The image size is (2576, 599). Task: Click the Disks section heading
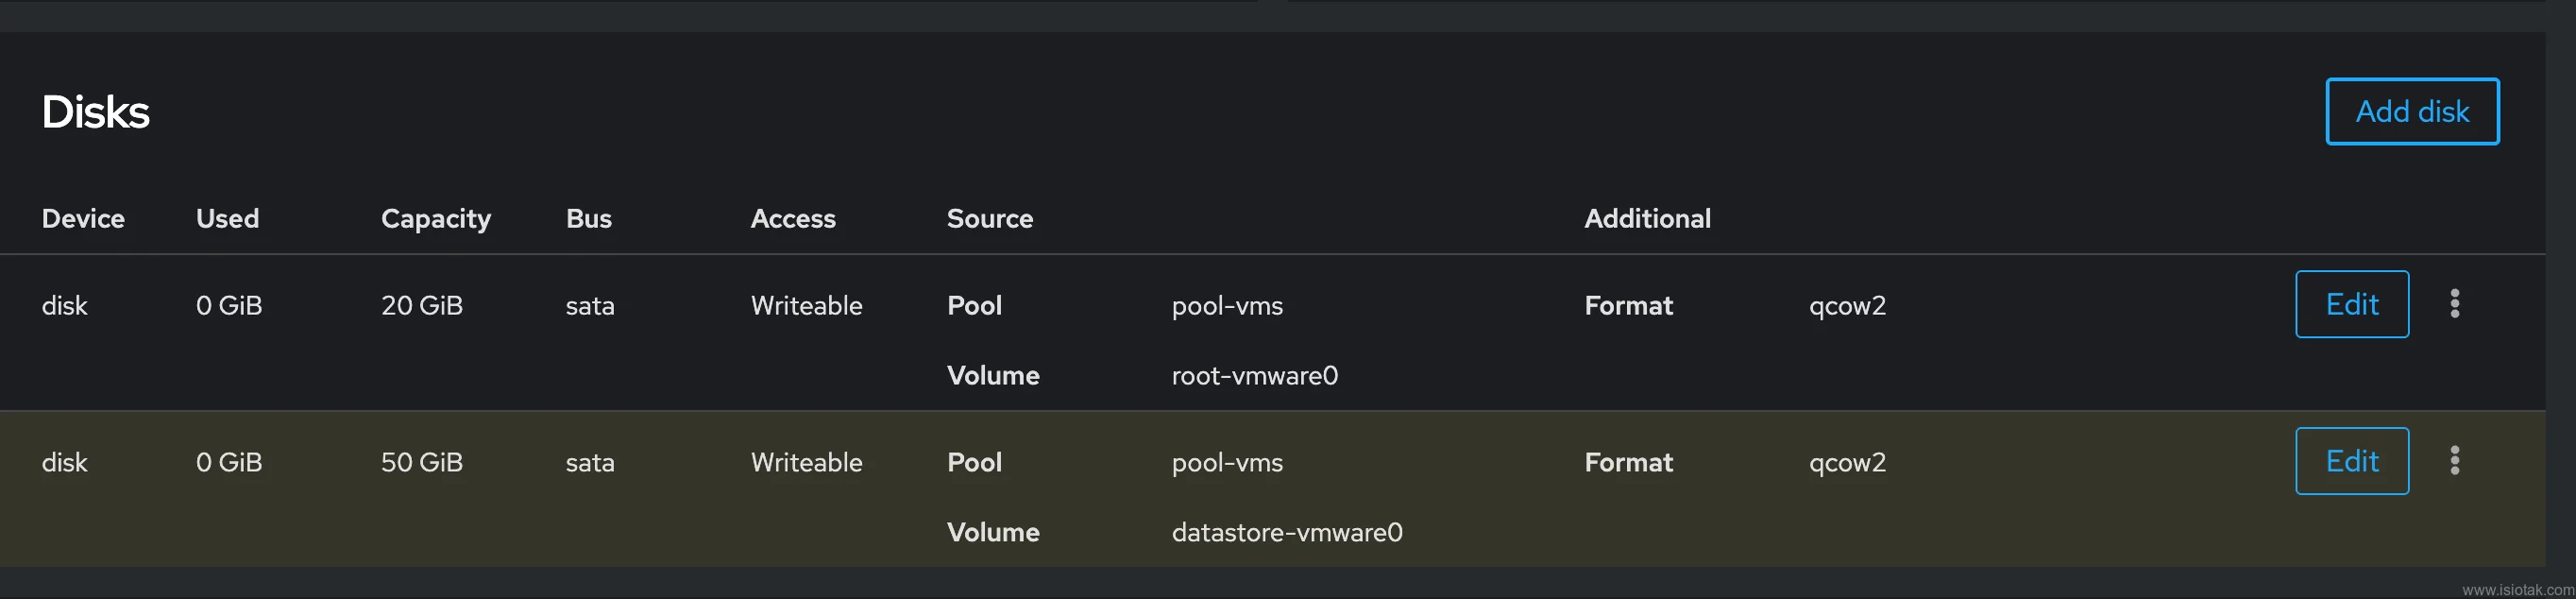95,112
